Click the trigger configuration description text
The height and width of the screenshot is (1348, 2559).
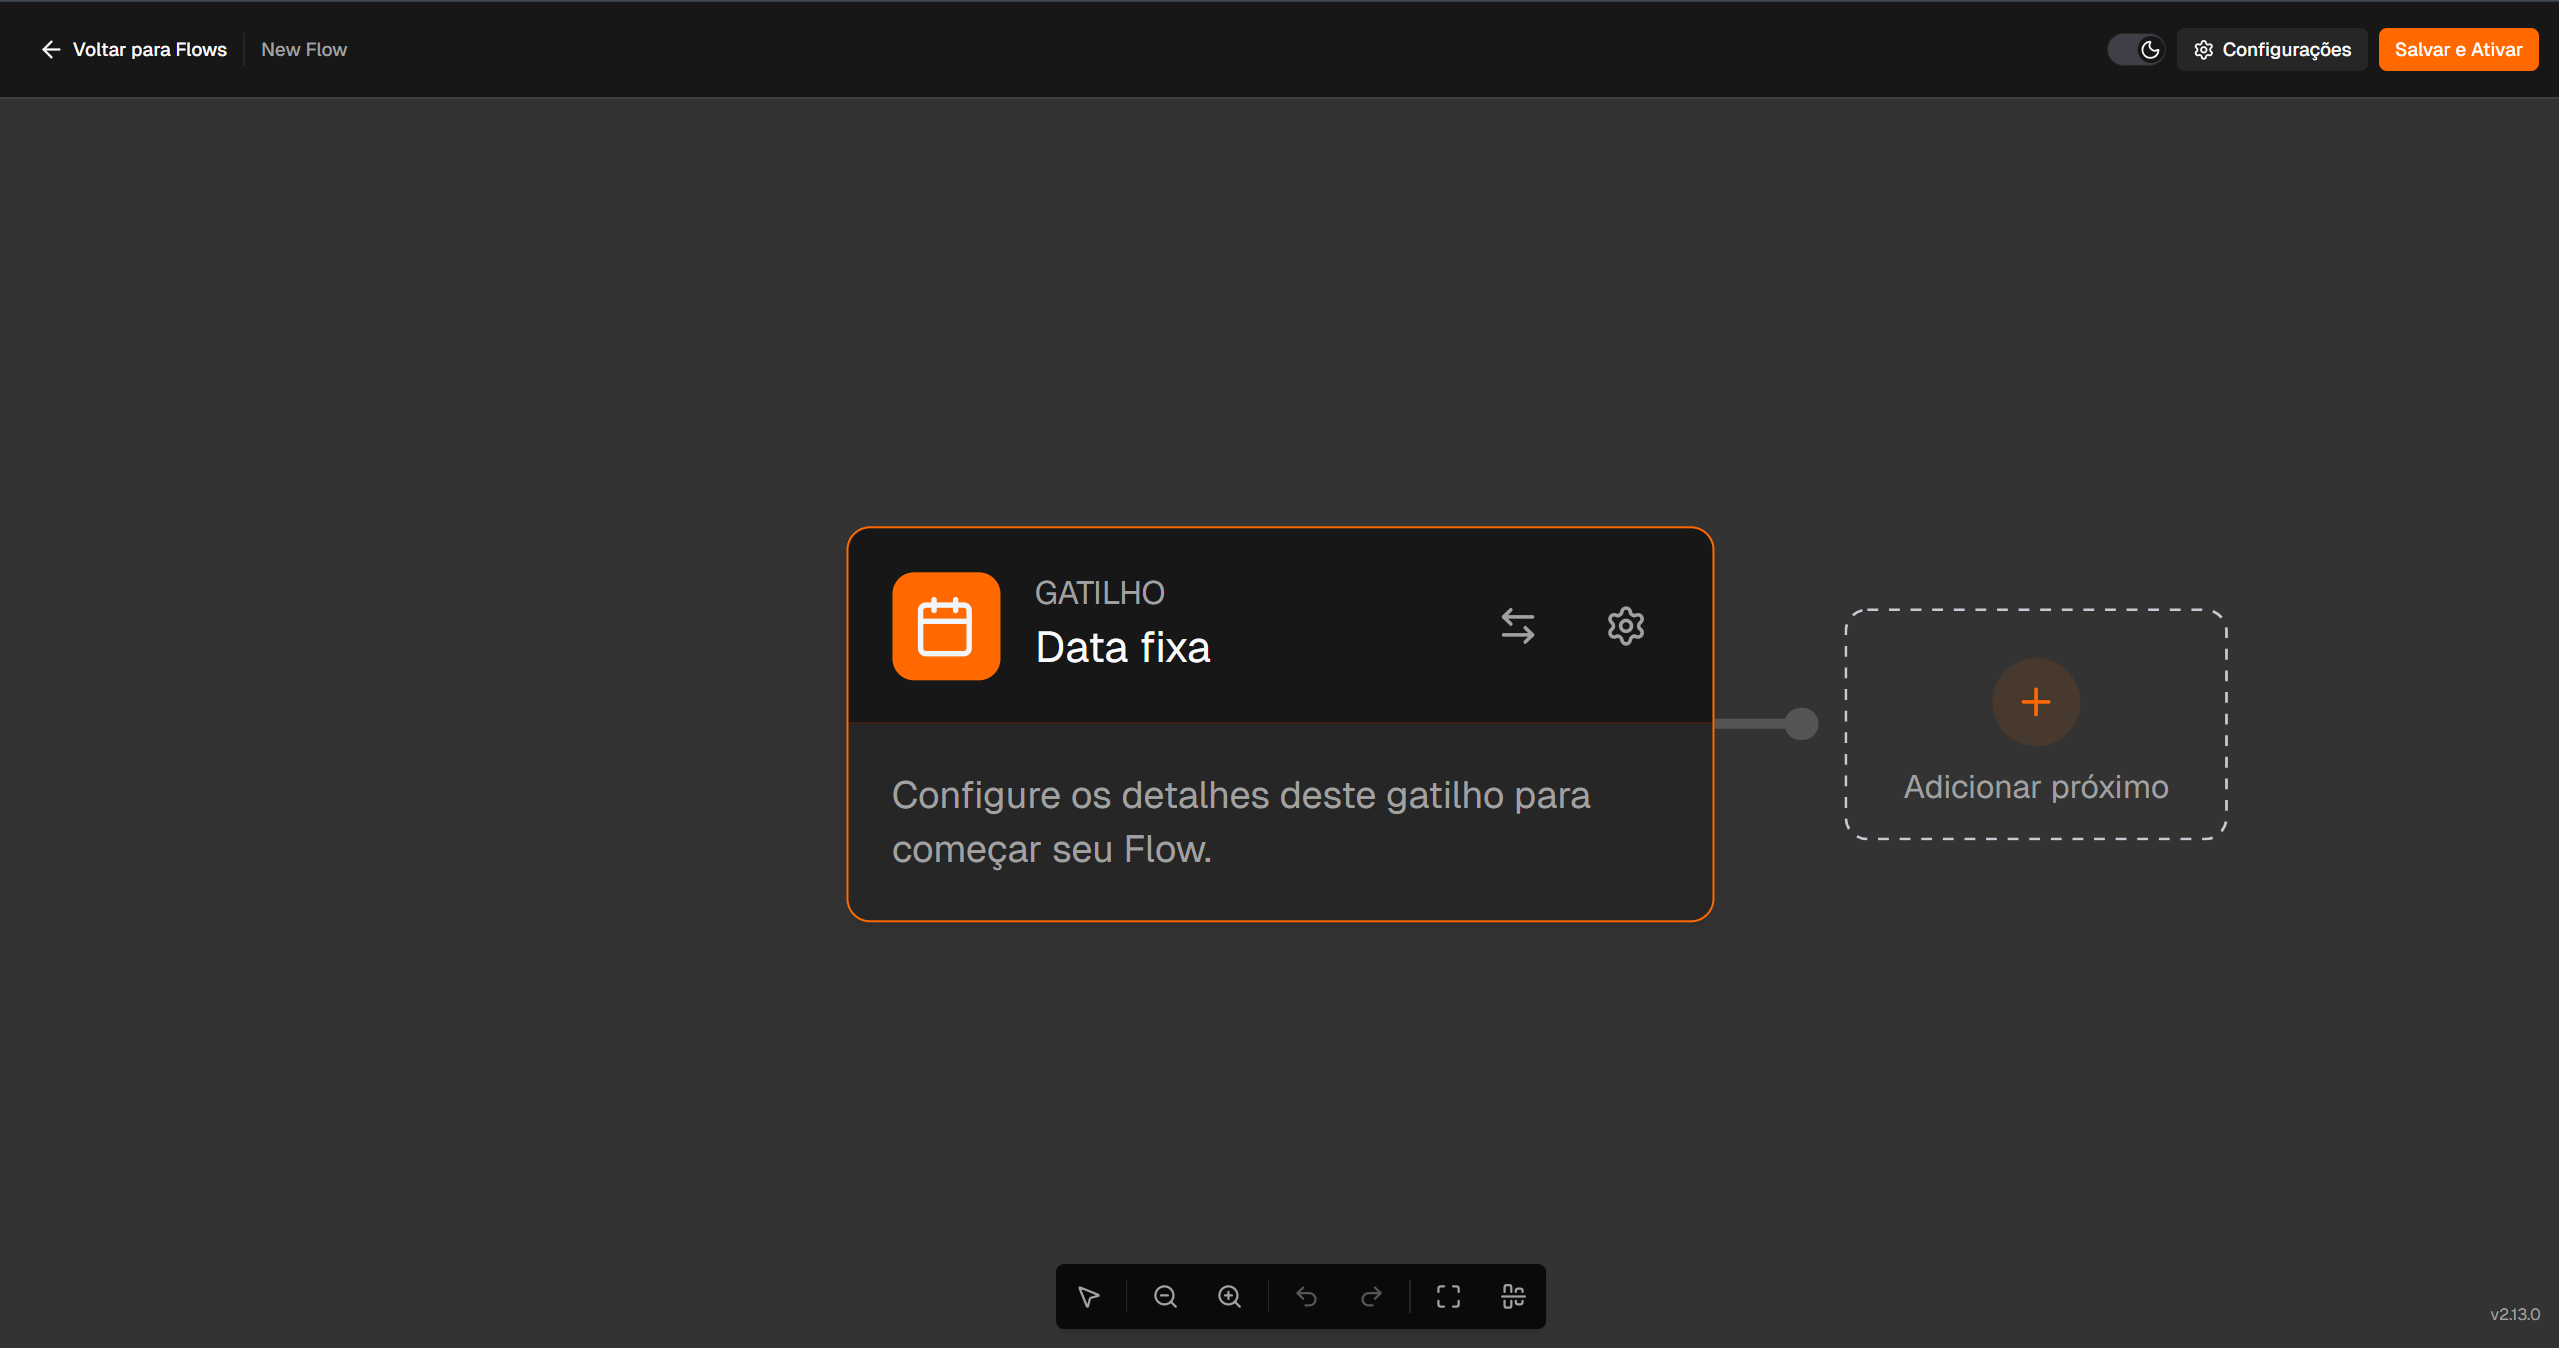click(x=1241, y=821)
